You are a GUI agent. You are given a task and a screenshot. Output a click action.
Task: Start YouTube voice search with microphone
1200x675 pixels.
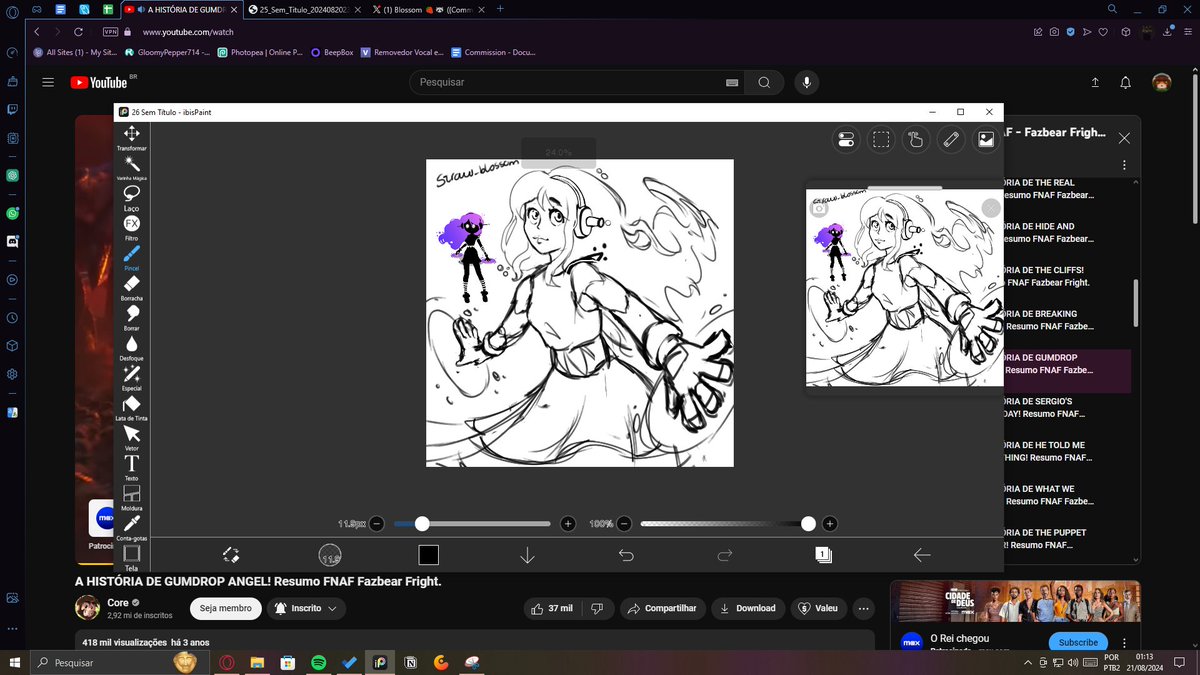806,82
